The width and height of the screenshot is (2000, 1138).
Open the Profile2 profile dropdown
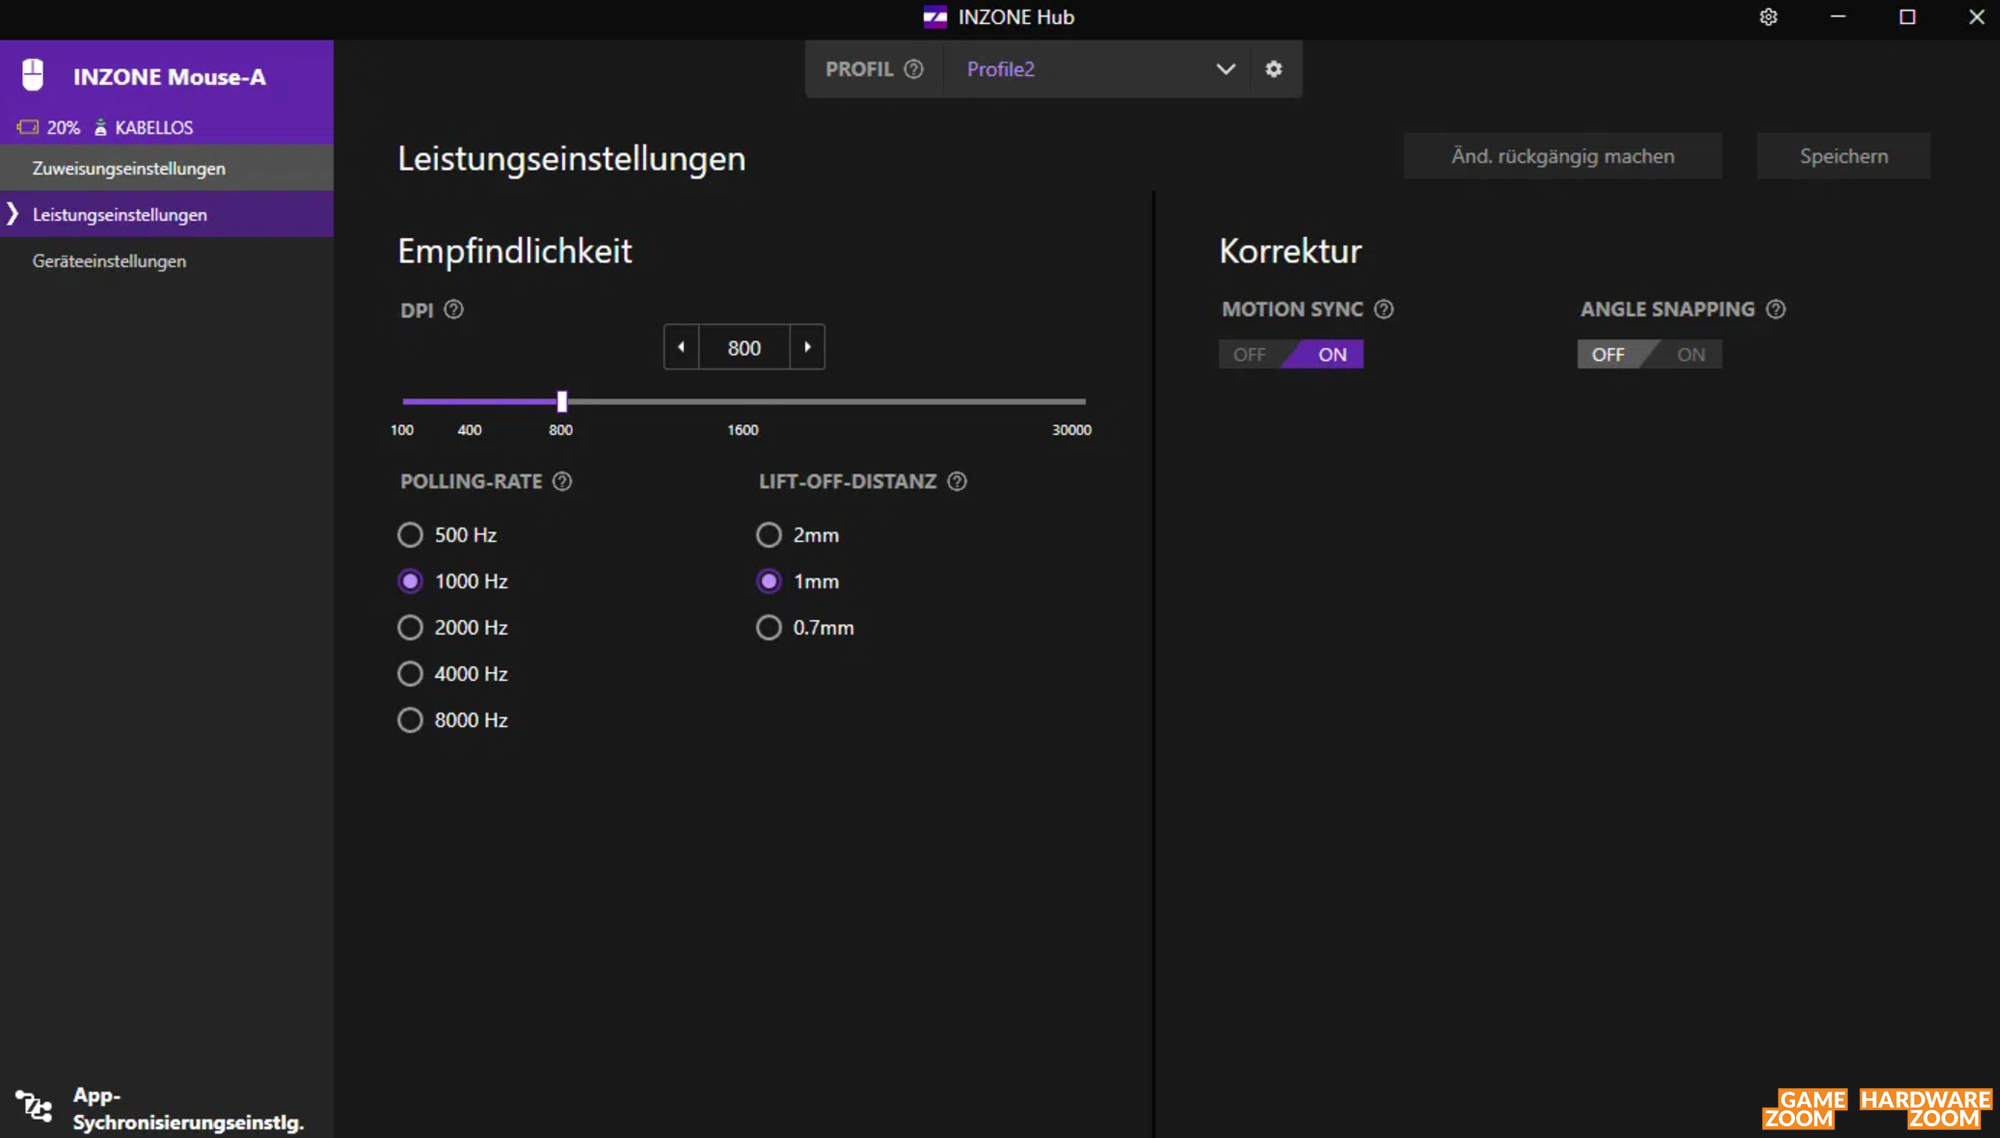[x=1097, y=69]
